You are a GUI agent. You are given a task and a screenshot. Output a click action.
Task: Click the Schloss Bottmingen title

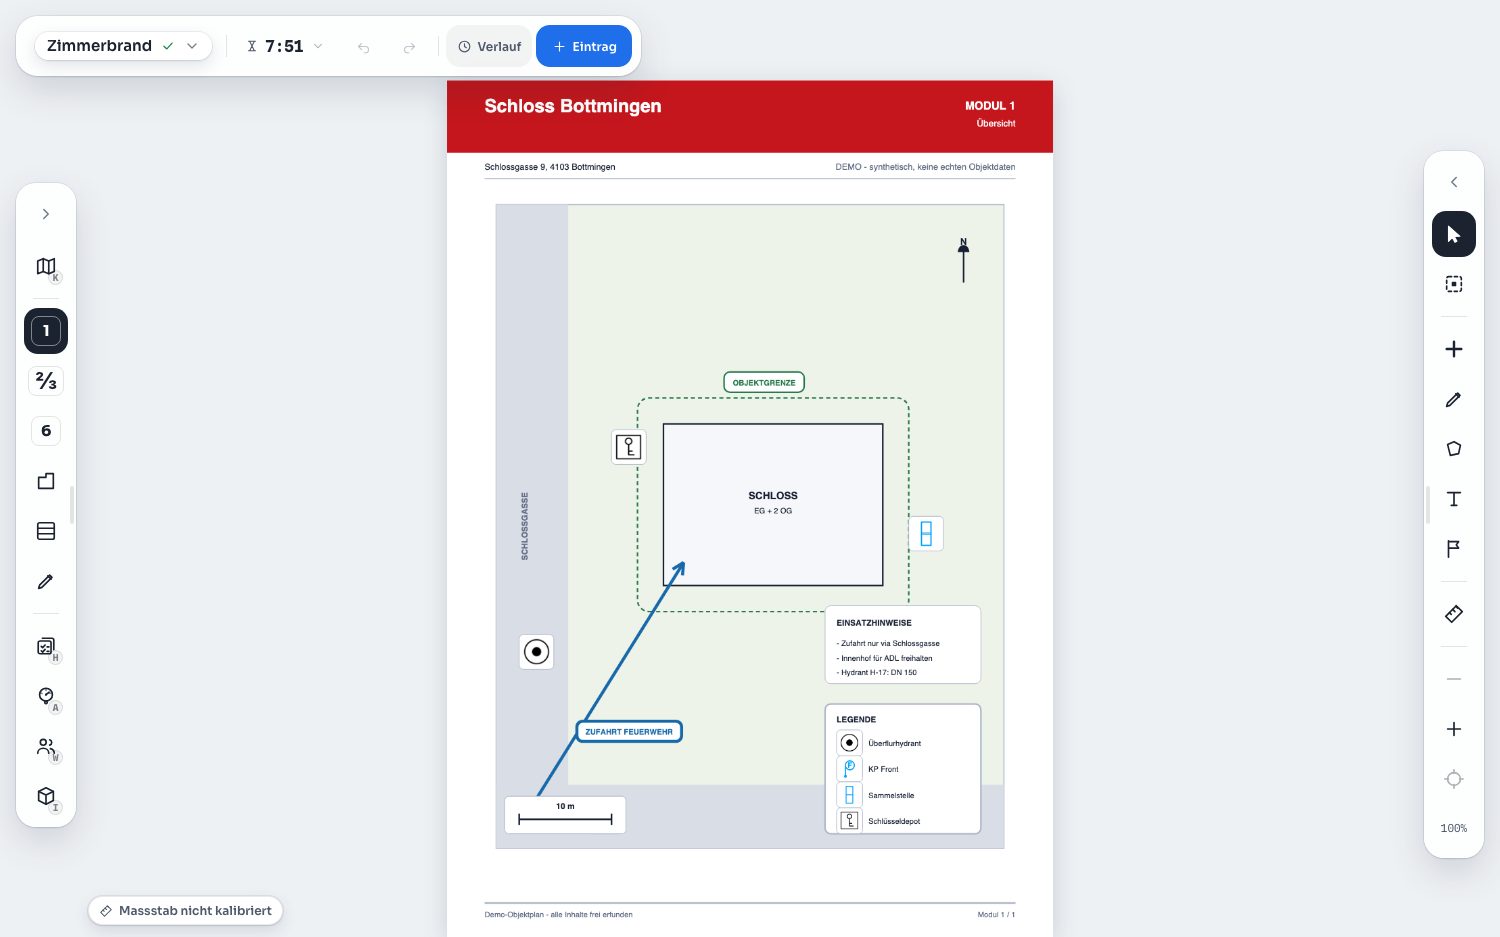[573, 106]
